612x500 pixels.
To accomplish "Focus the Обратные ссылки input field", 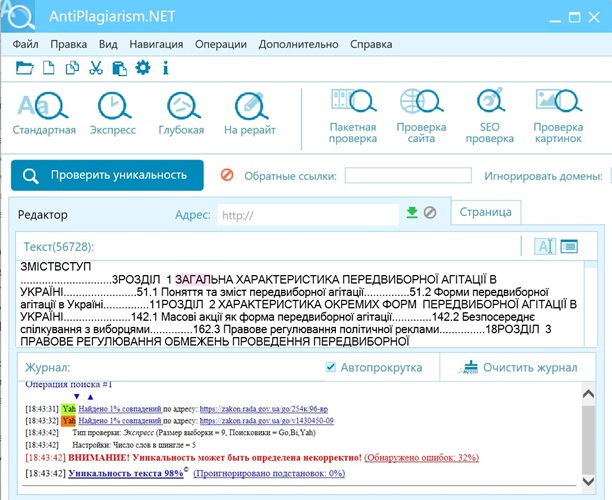I will click(408, 175).
